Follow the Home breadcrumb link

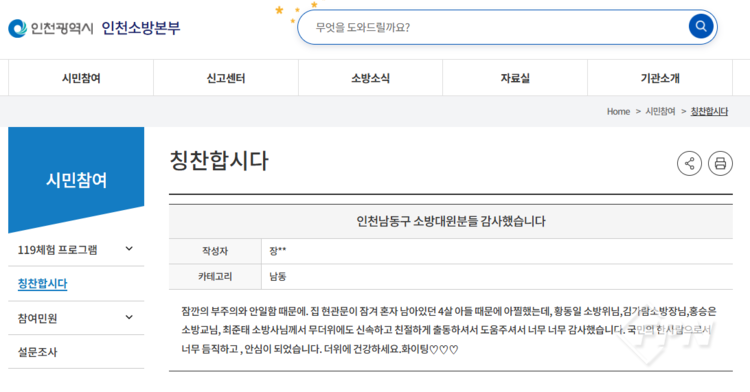pyautogui.click(x=618, y=111)
